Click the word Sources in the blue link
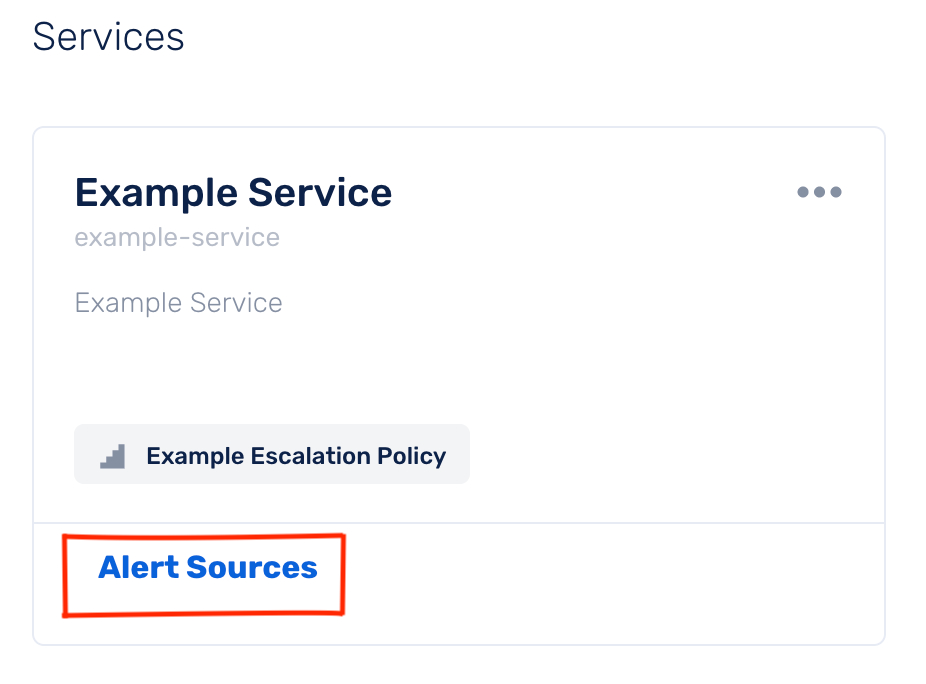 click(x=251, y=568)
